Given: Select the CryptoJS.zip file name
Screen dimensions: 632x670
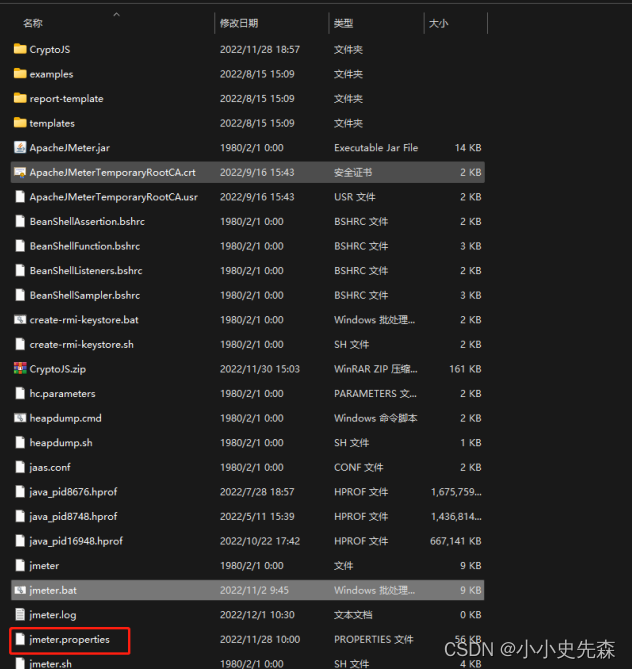Looking at the screenshot, I should 58,369.
